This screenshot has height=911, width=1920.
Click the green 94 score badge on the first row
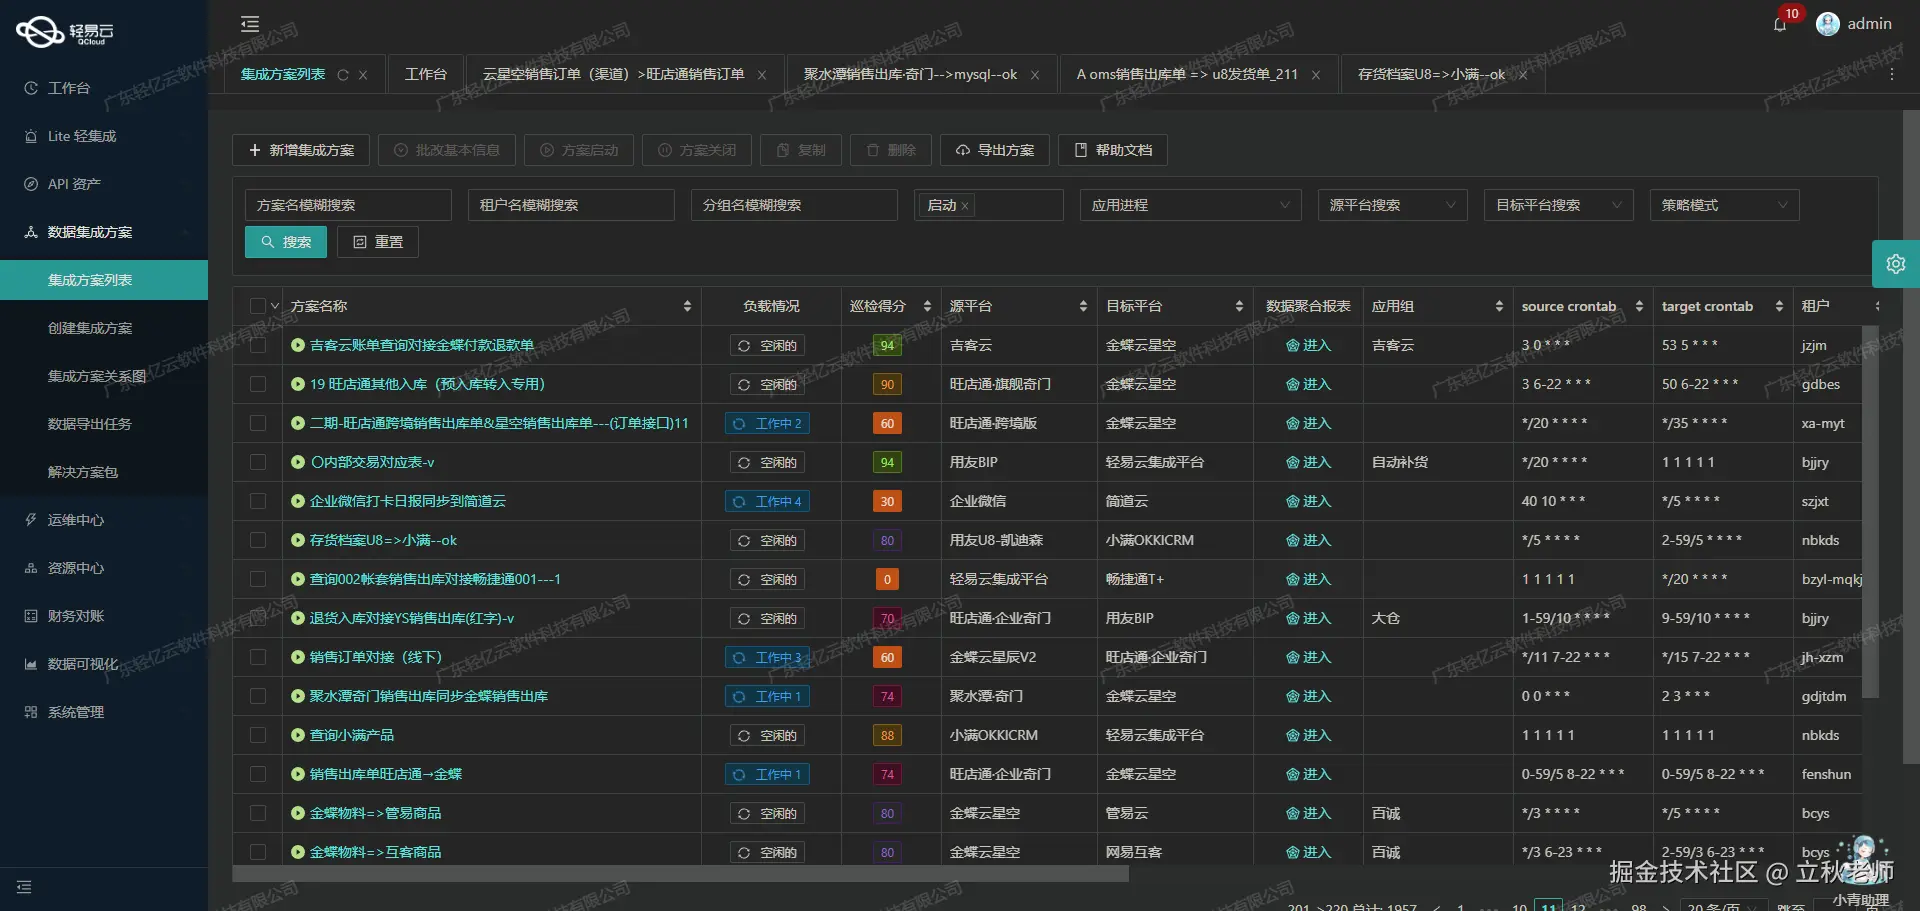coord(886,345)
